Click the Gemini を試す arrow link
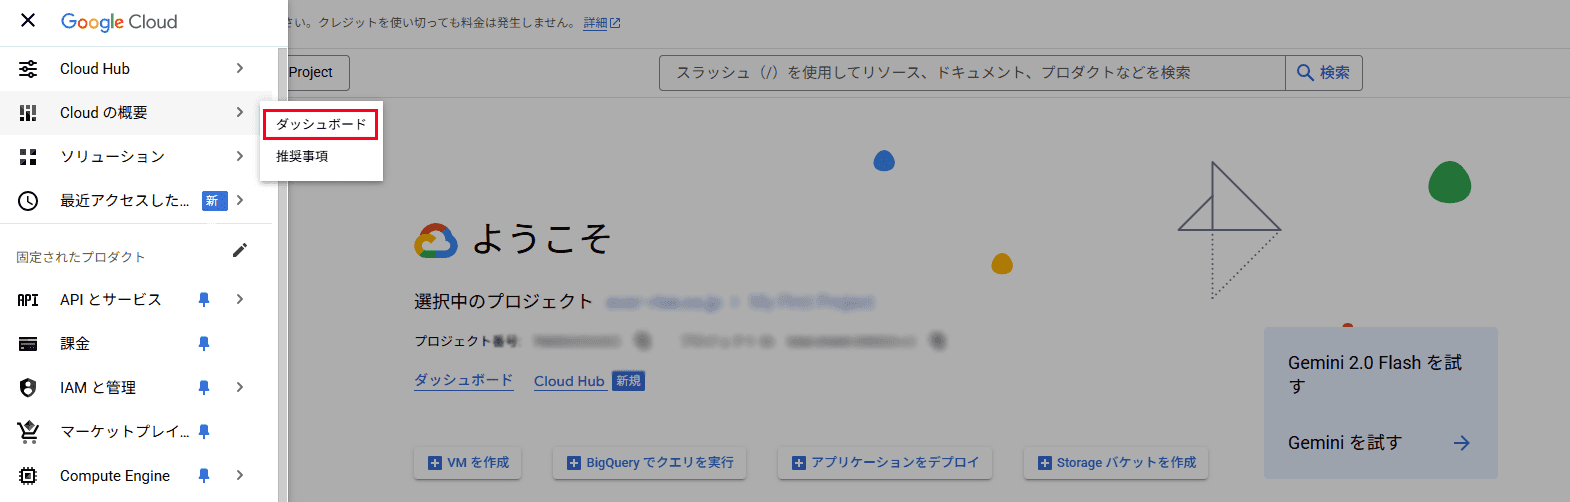The height and width of the screenshot is (502, 1570). pos(1461,443)
